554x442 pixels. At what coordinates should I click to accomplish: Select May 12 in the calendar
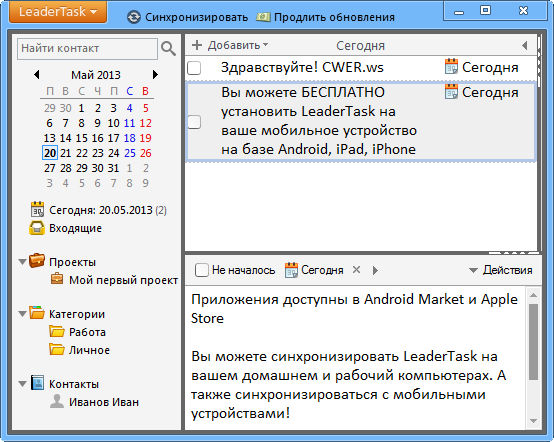pos(146,123)
